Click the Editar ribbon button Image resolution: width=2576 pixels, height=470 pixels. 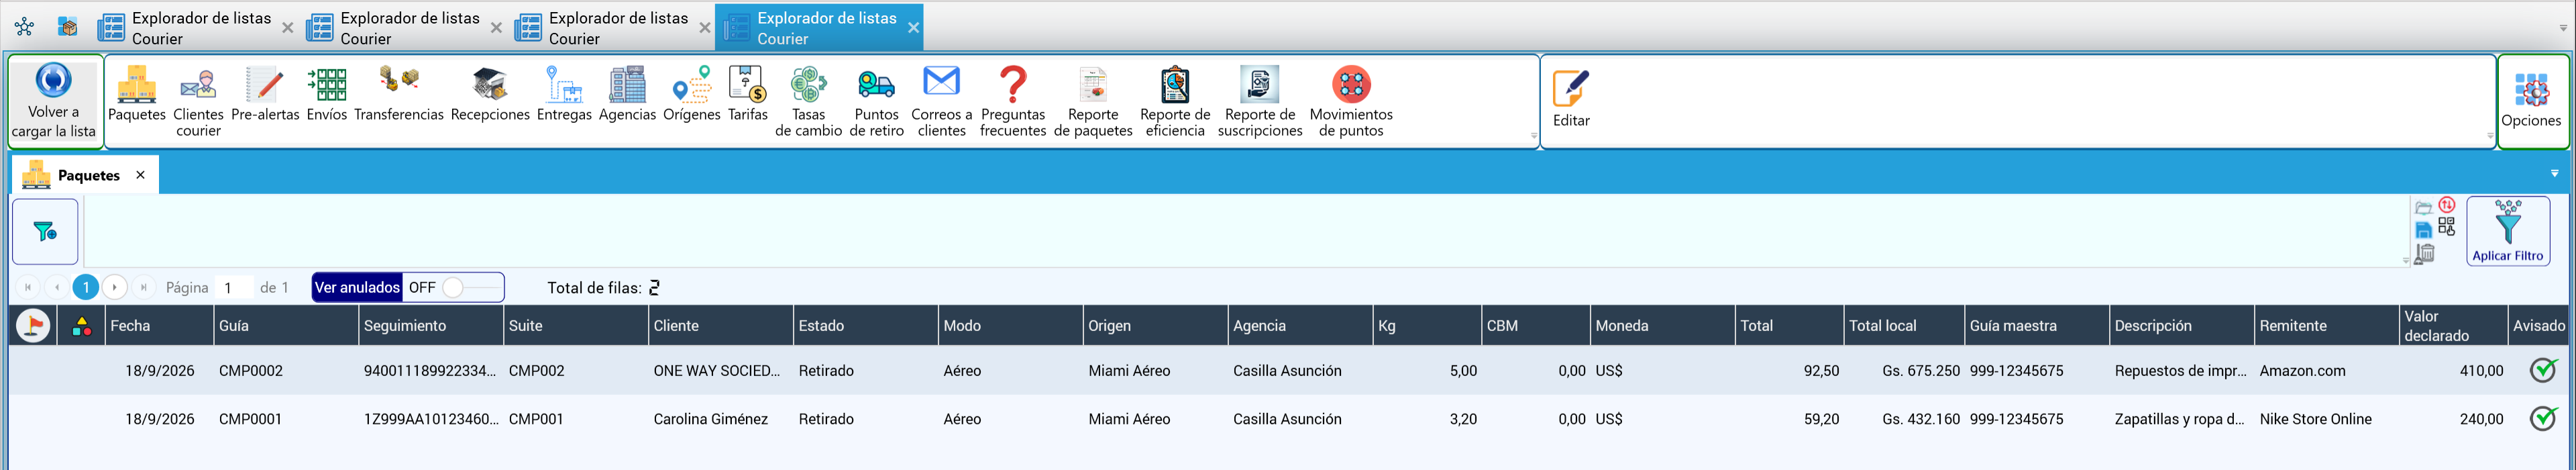(1571, 98)
